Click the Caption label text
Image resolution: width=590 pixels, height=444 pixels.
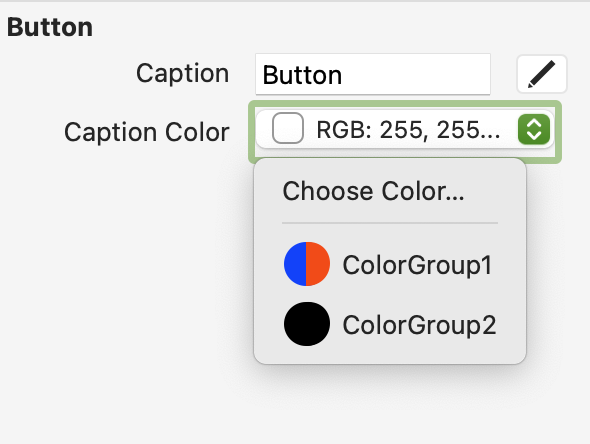click(x=182, y=73)
